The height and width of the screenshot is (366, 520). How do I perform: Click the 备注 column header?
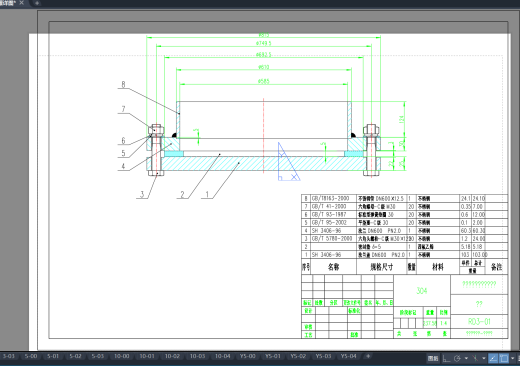pos(496,267)
